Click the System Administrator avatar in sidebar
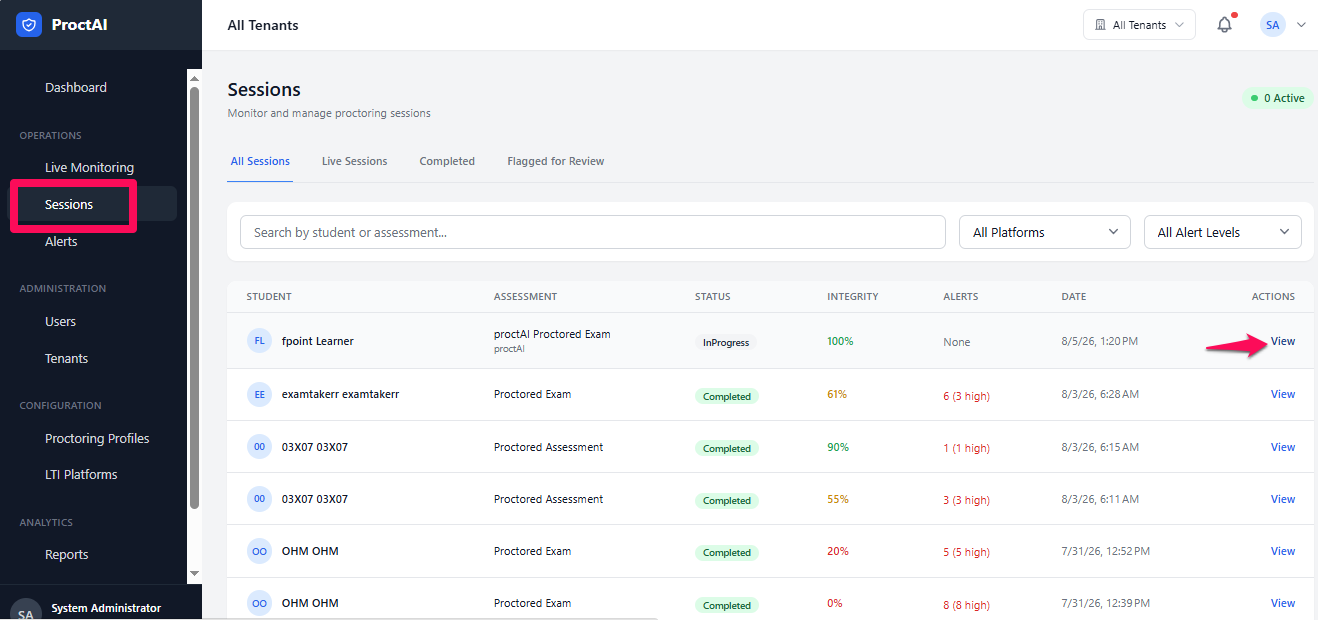 tap(24, 609)
